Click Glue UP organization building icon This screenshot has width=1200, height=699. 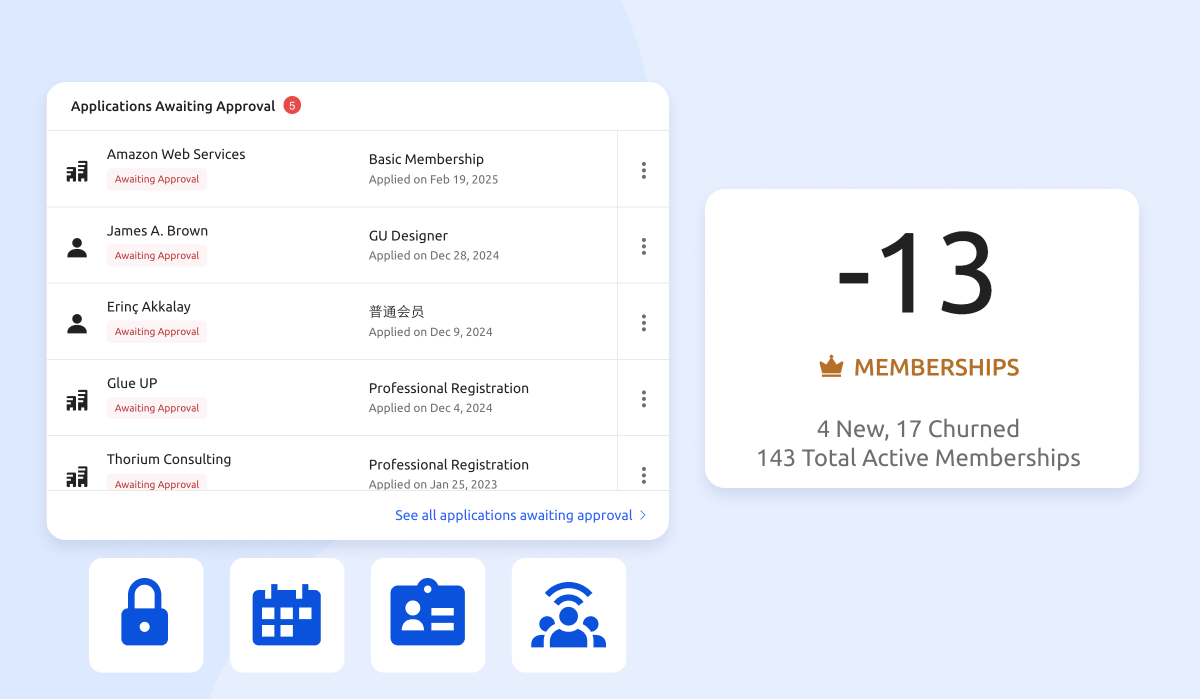coord(77,401)
